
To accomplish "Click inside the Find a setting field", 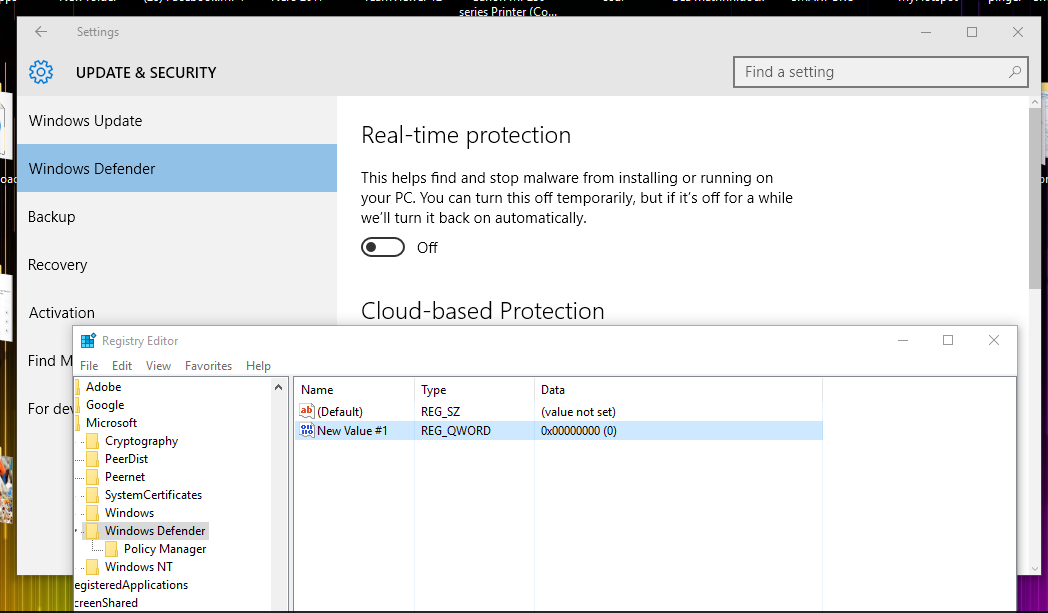I will pos(860,71).
